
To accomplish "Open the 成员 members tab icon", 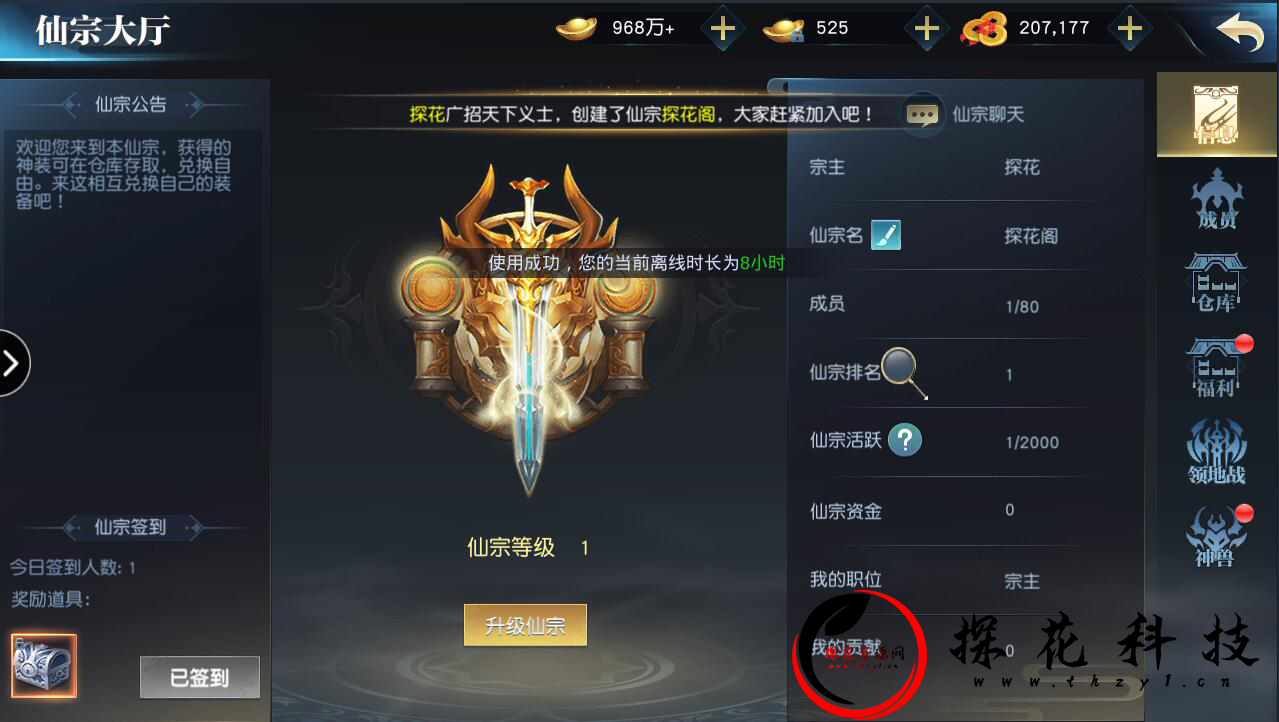I will [x=1216, y=198].
